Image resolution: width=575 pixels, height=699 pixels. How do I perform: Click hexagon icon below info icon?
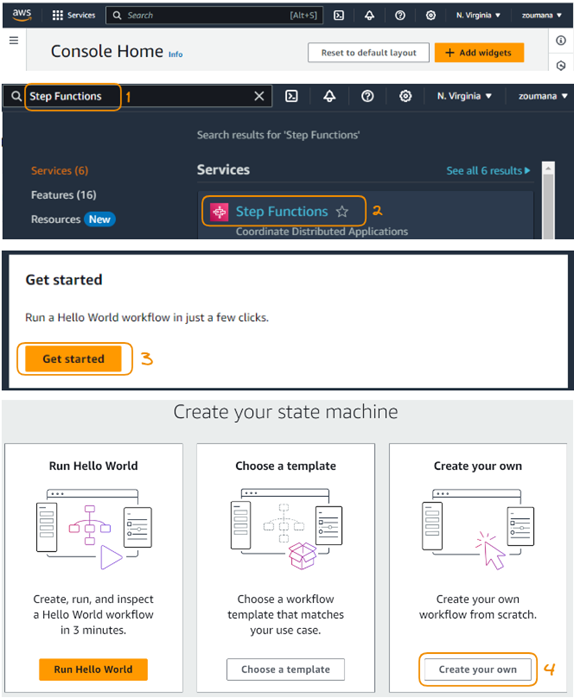click(561, 66)
